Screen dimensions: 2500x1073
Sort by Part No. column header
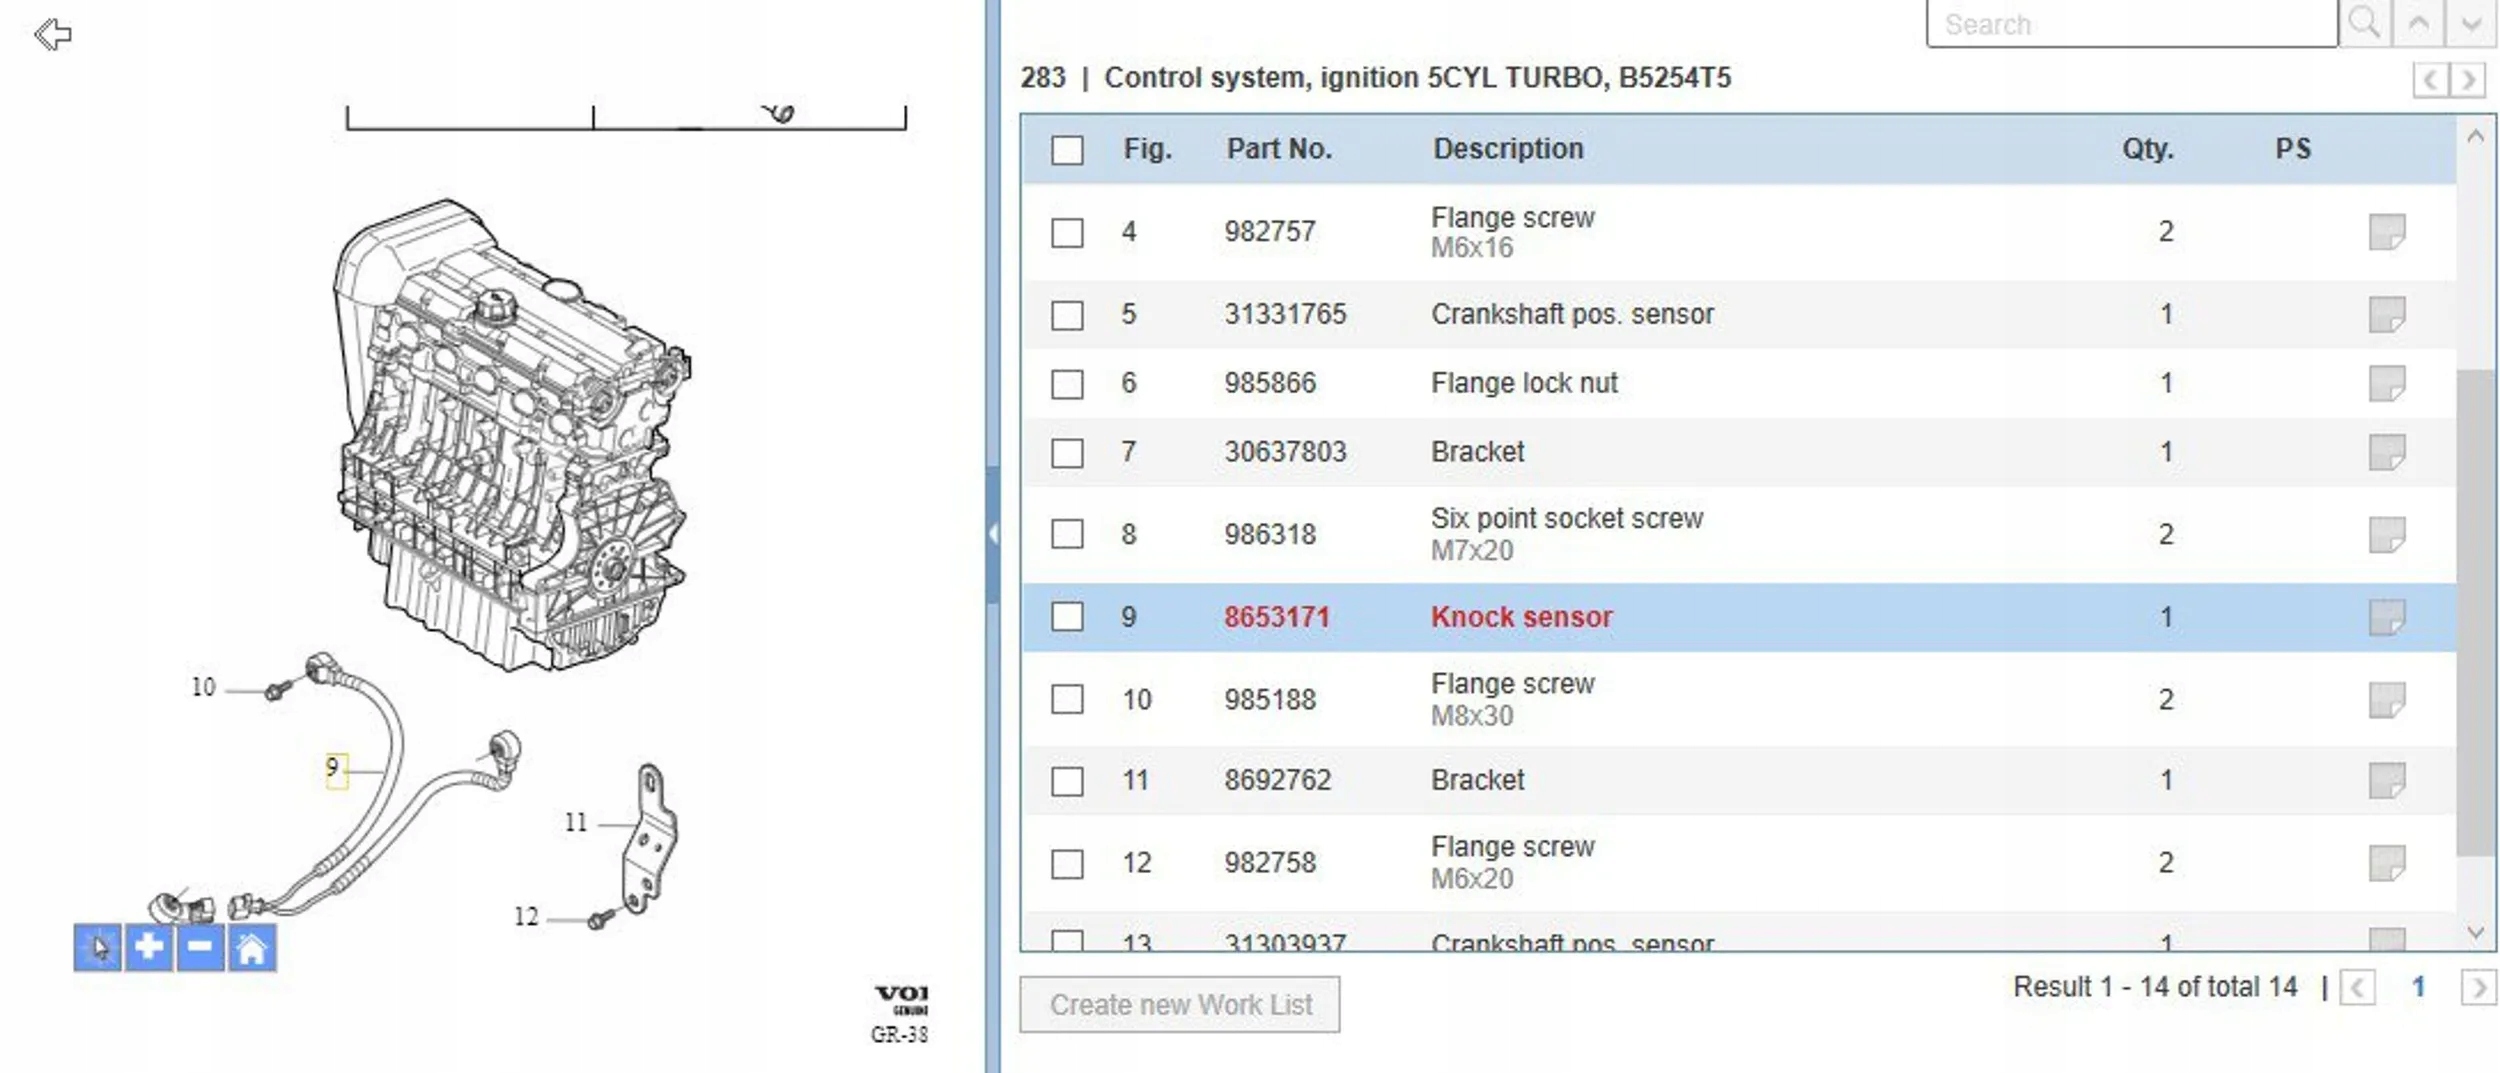click(1279, 149)
